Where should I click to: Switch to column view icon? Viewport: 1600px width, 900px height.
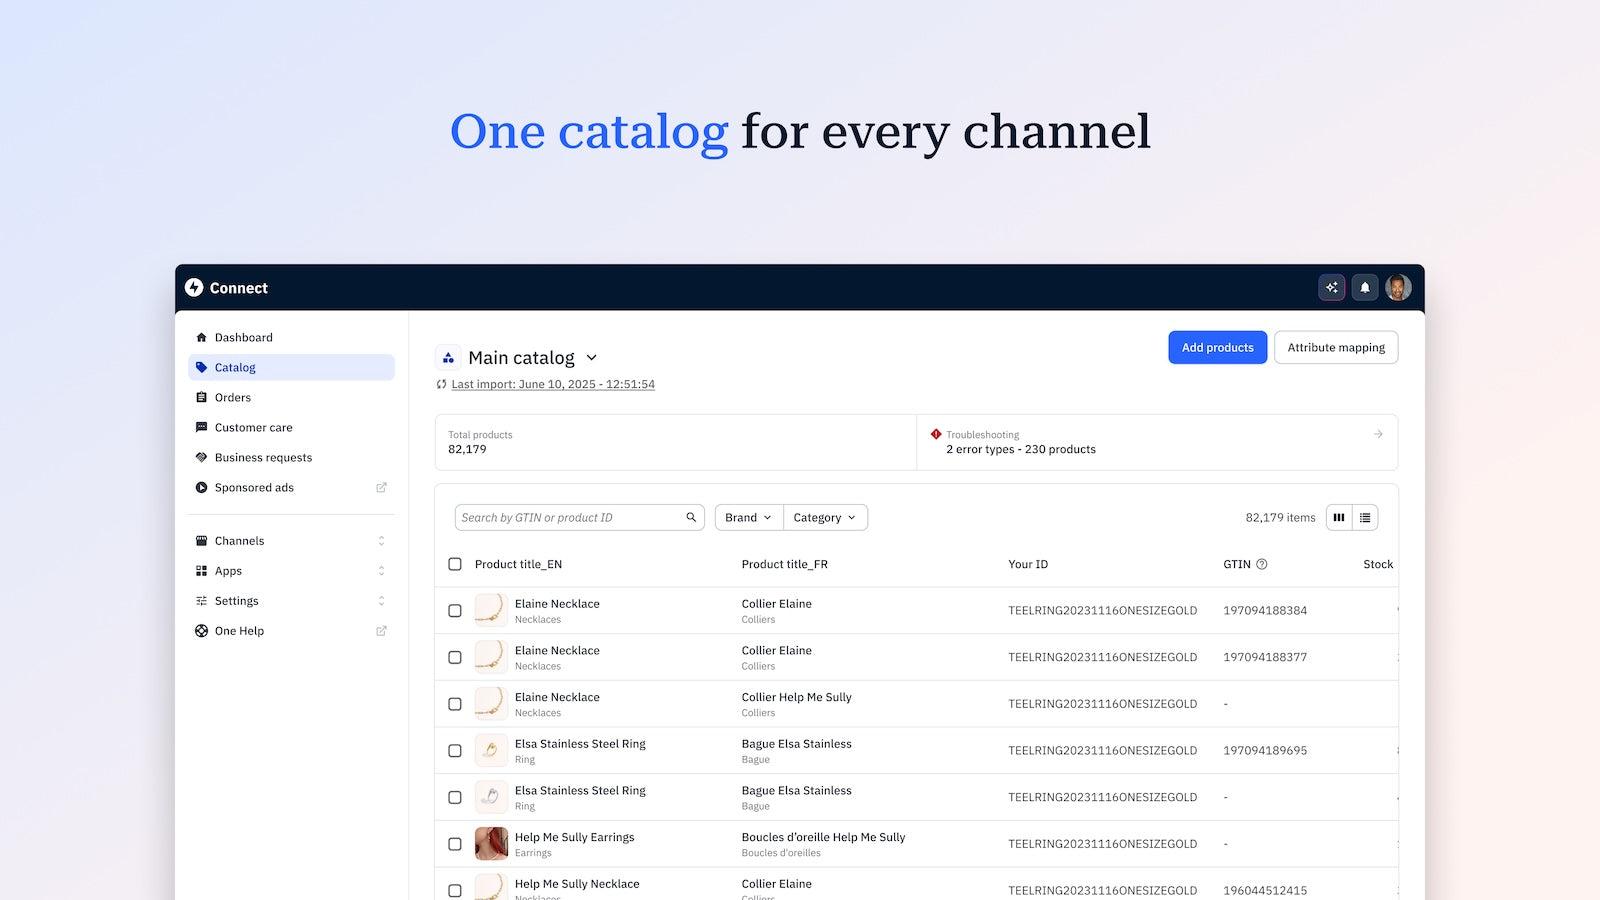(x=1339, y=517)
